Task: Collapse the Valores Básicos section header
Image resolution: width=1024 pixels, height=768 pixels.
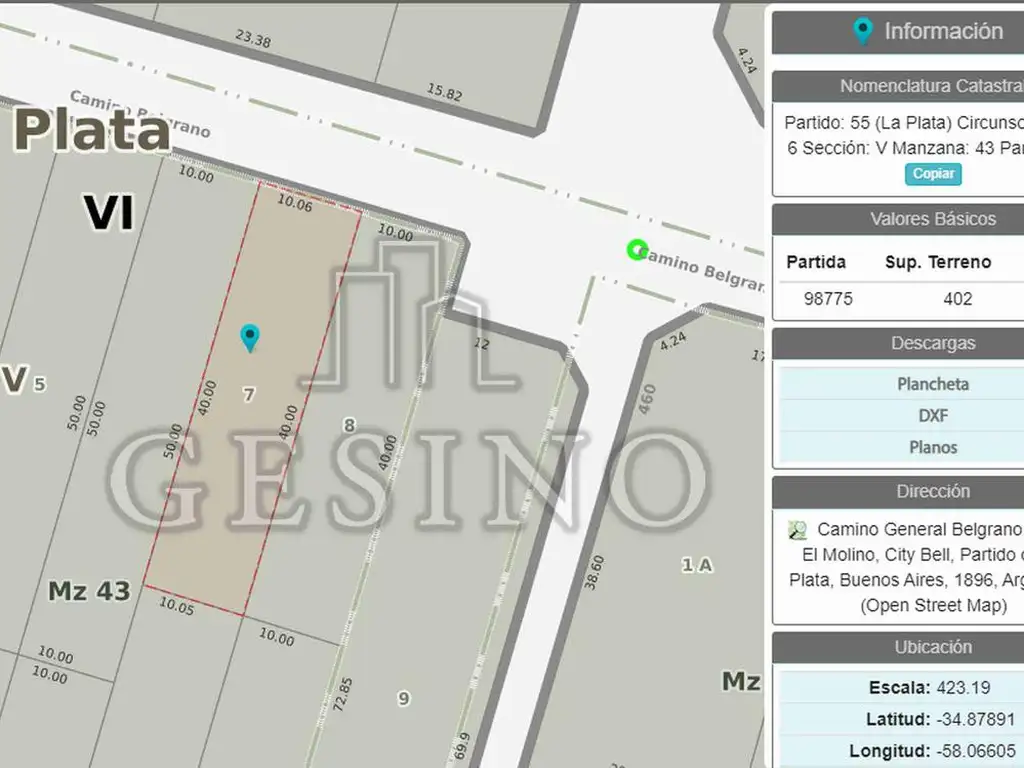Action: [932, 219]
